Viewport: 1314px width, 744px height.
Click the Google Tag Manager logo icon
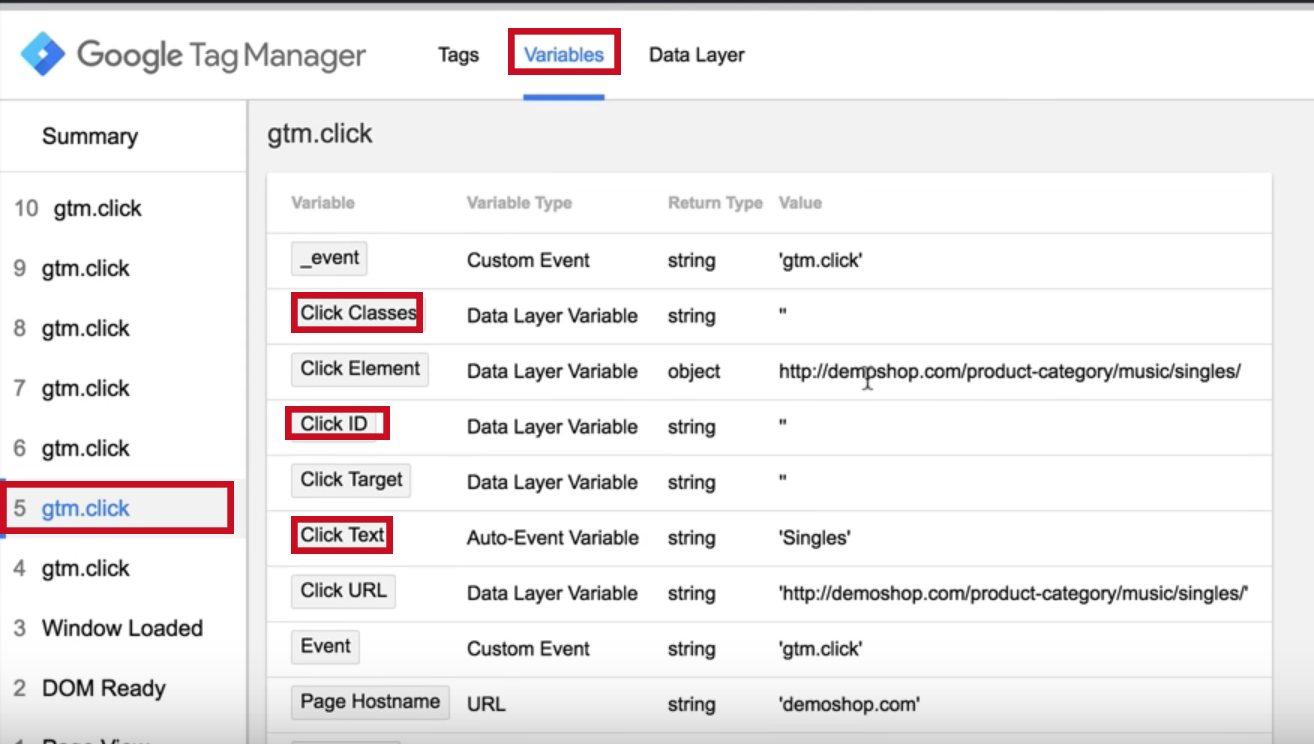42,54
